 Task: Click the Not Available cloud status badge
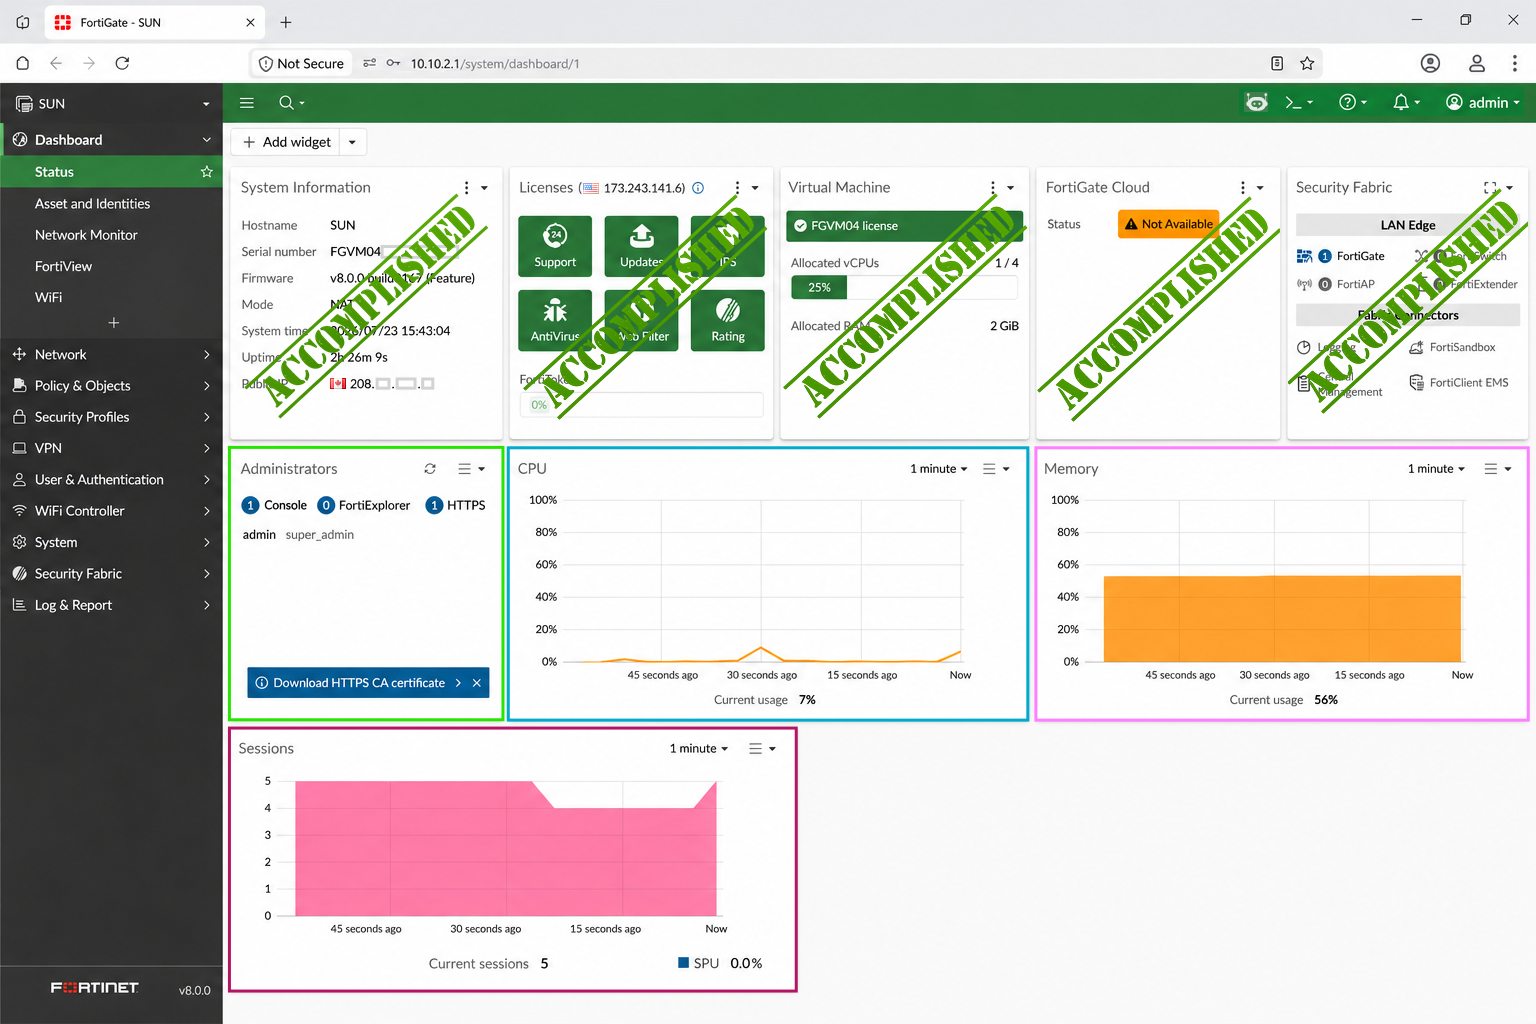tap(1168, 224)
